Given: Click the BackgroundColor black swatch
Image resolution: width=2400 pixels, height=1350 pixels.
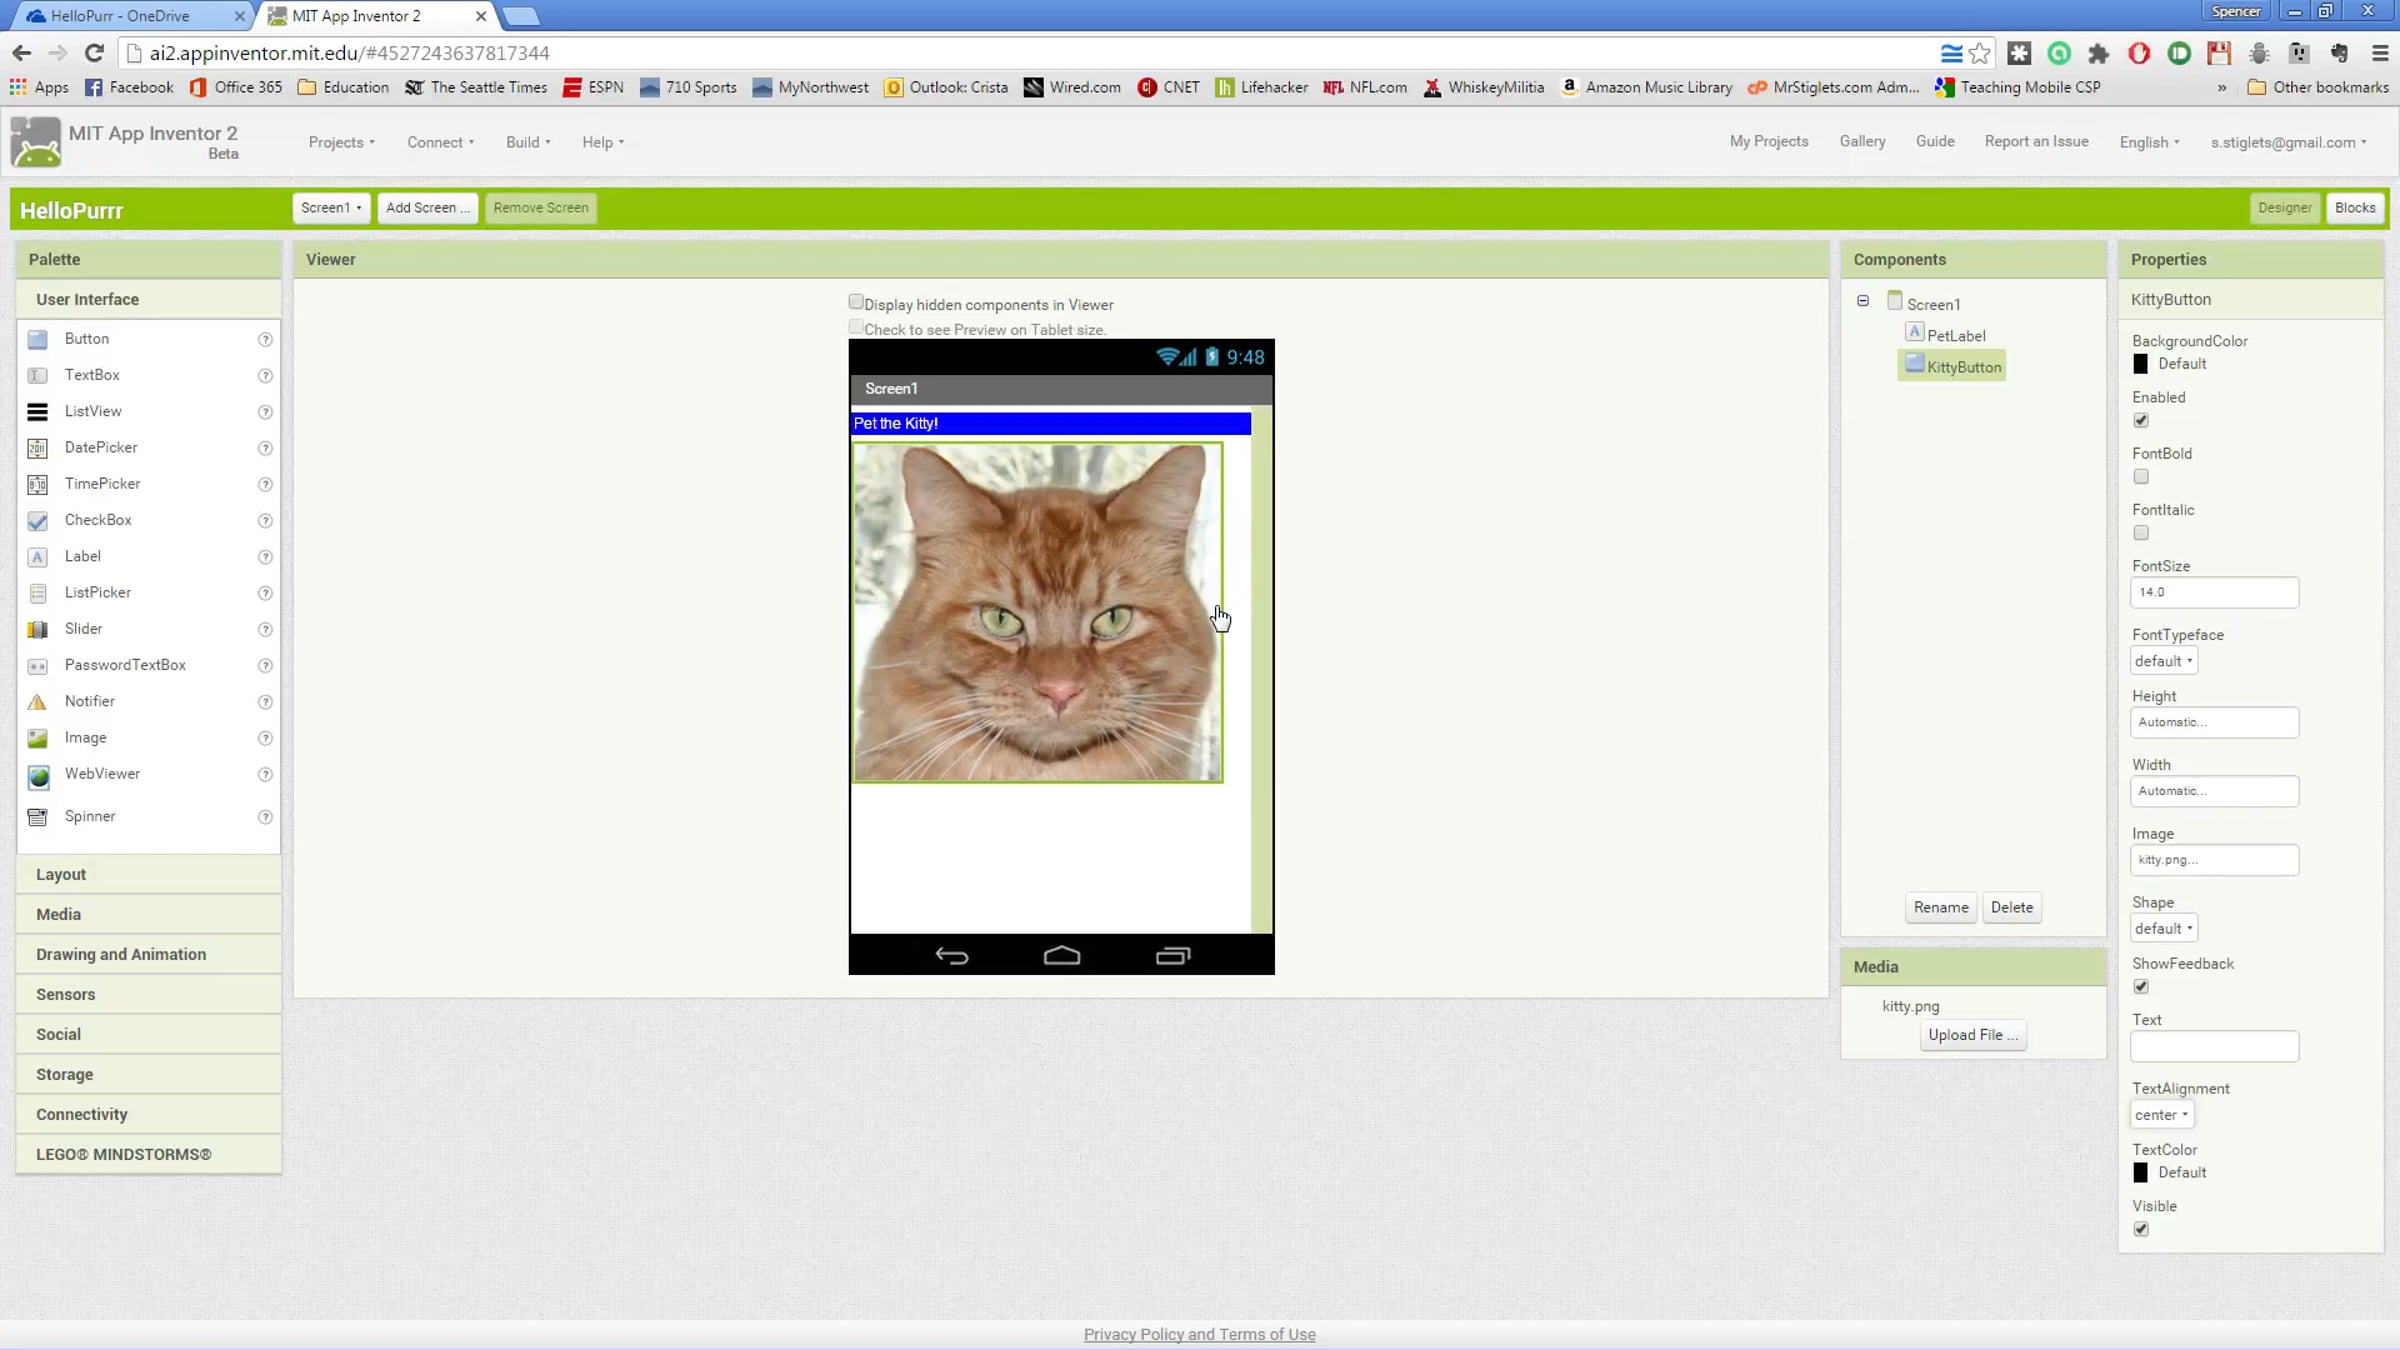Looking at the screenshot, I should (x=2140, y=364).
